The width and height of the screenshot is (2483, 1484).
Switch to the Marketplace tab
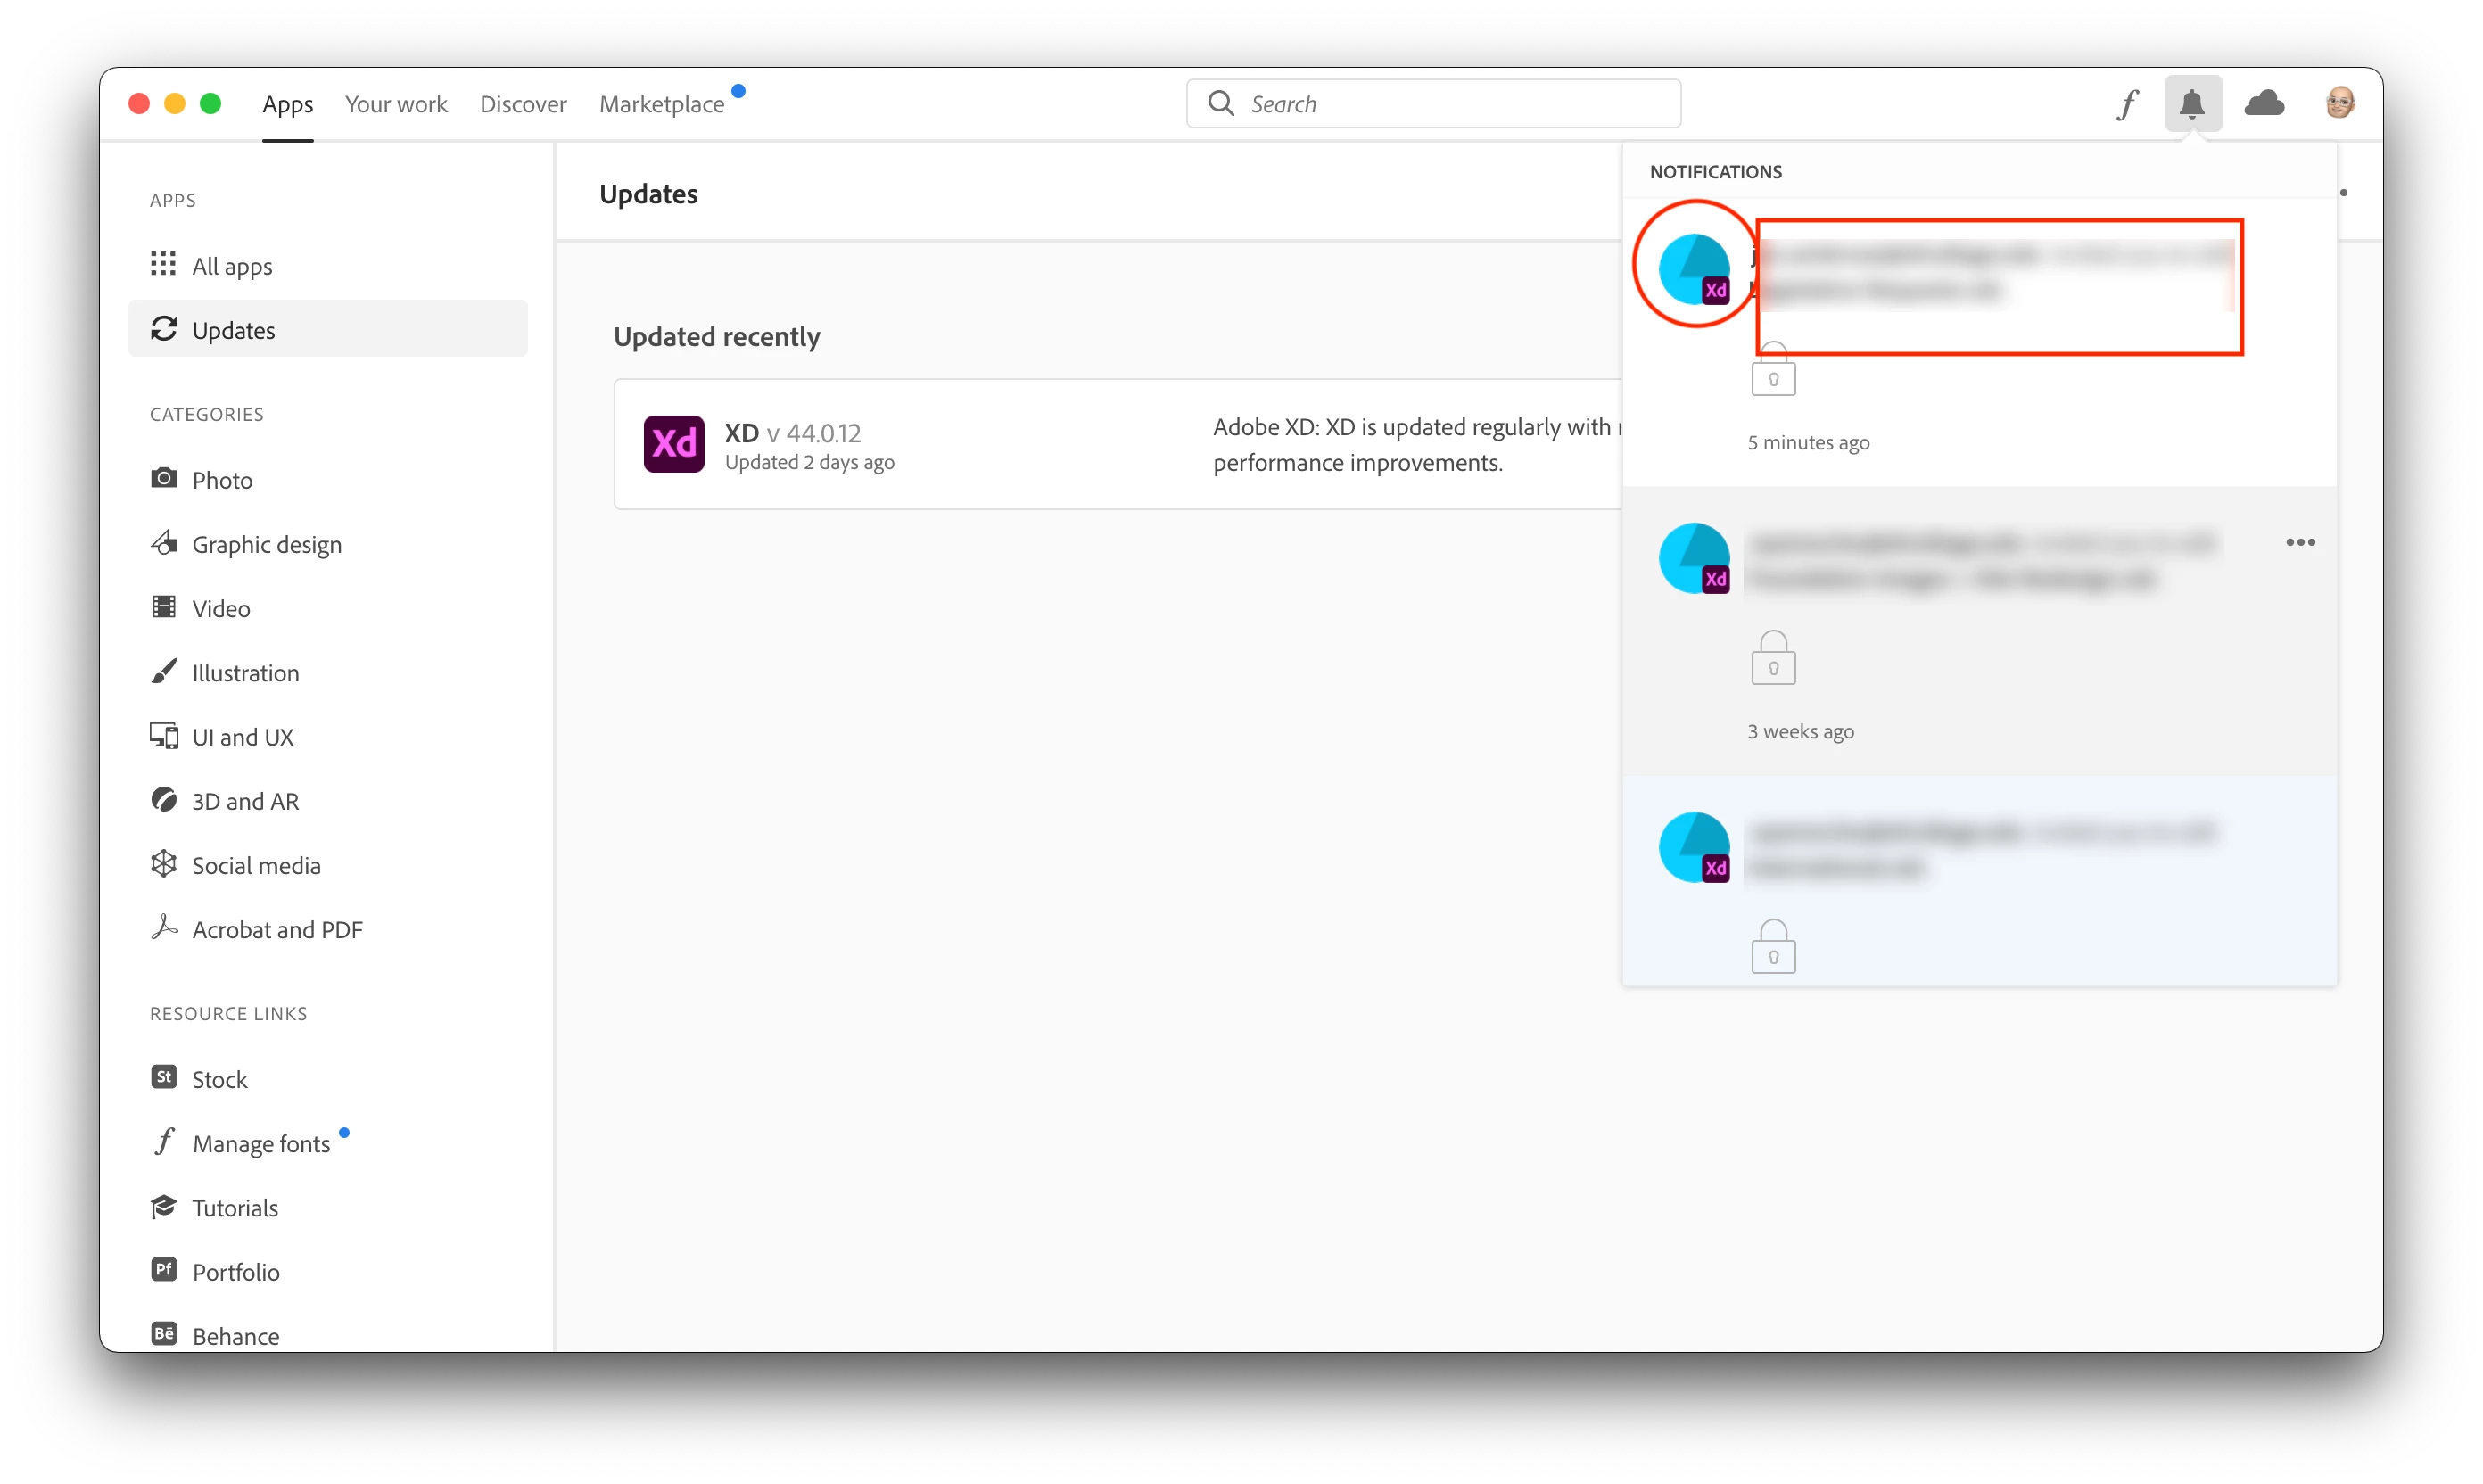pyautogui.click(x=661, y=104)
